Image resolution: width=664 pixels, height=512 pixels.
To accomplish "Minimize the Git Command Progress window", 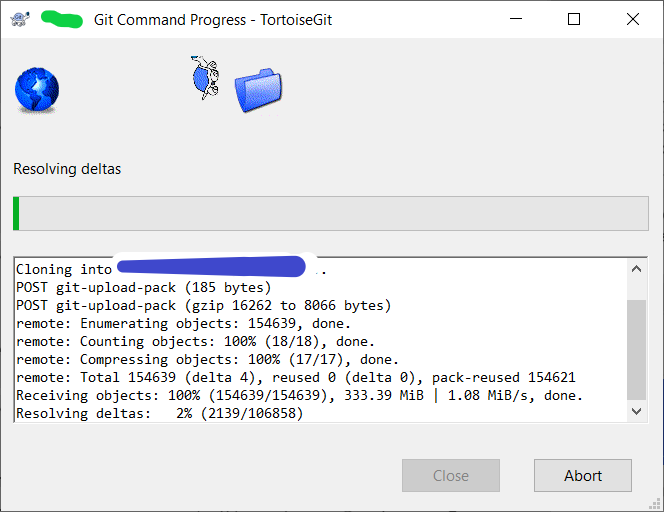I will [x=516, y=19].
